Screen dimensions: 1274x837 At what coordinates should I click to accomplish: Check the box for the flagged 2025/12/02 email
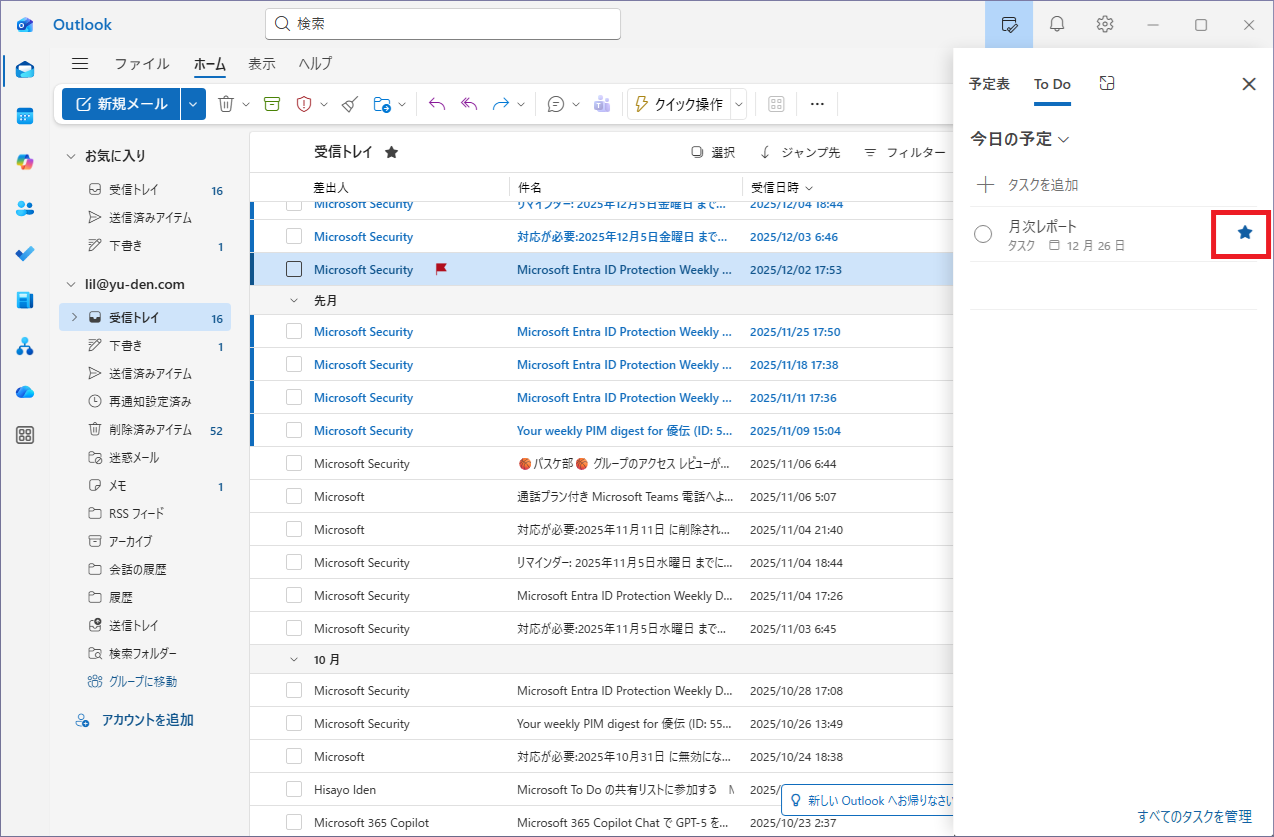point(294,269)
